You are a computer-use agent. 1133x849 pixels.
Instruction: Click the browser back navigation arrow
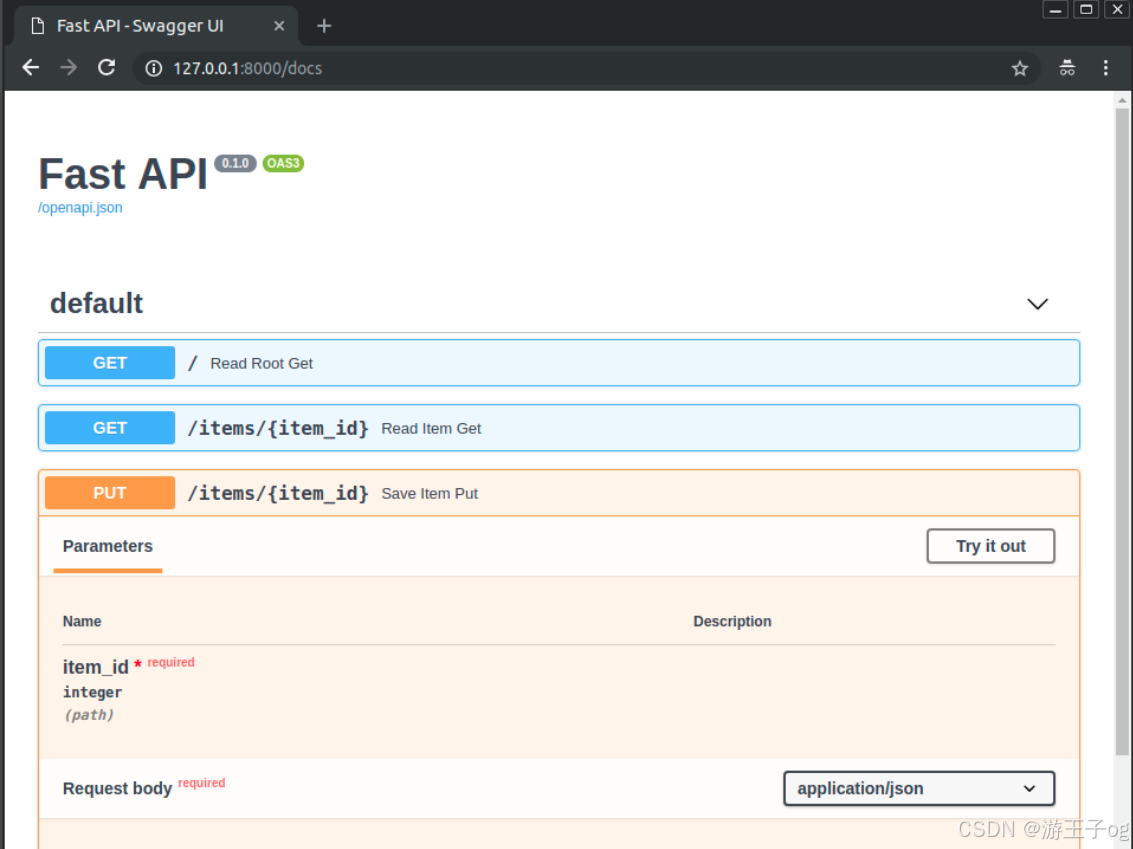(x=30, y=68)
